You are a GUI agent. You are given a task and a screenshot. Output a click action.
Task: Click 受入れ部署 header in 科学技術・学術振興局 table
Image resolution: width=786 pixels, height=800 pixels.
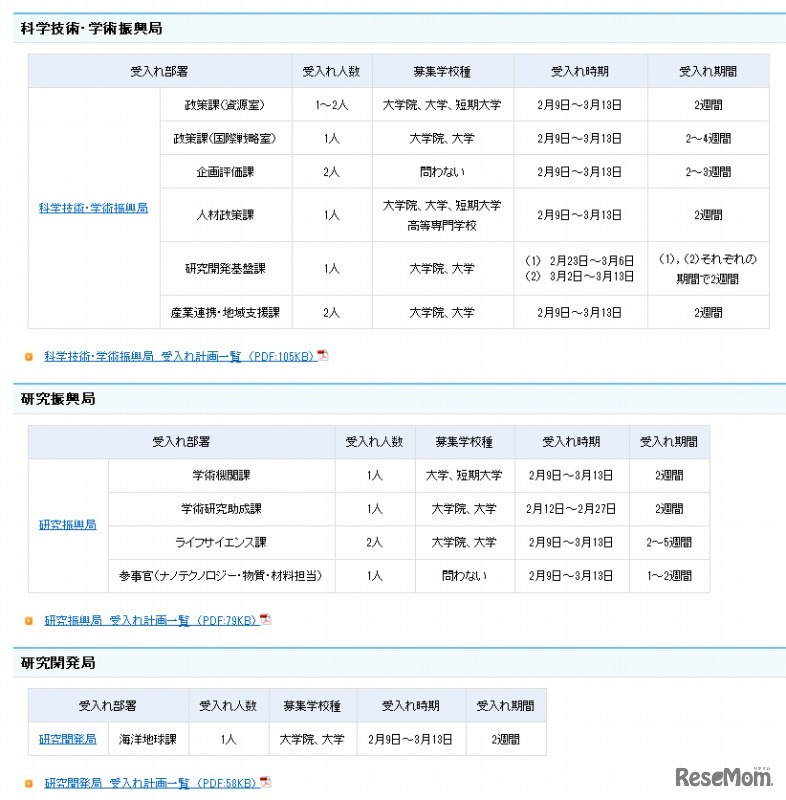(160, 71)
